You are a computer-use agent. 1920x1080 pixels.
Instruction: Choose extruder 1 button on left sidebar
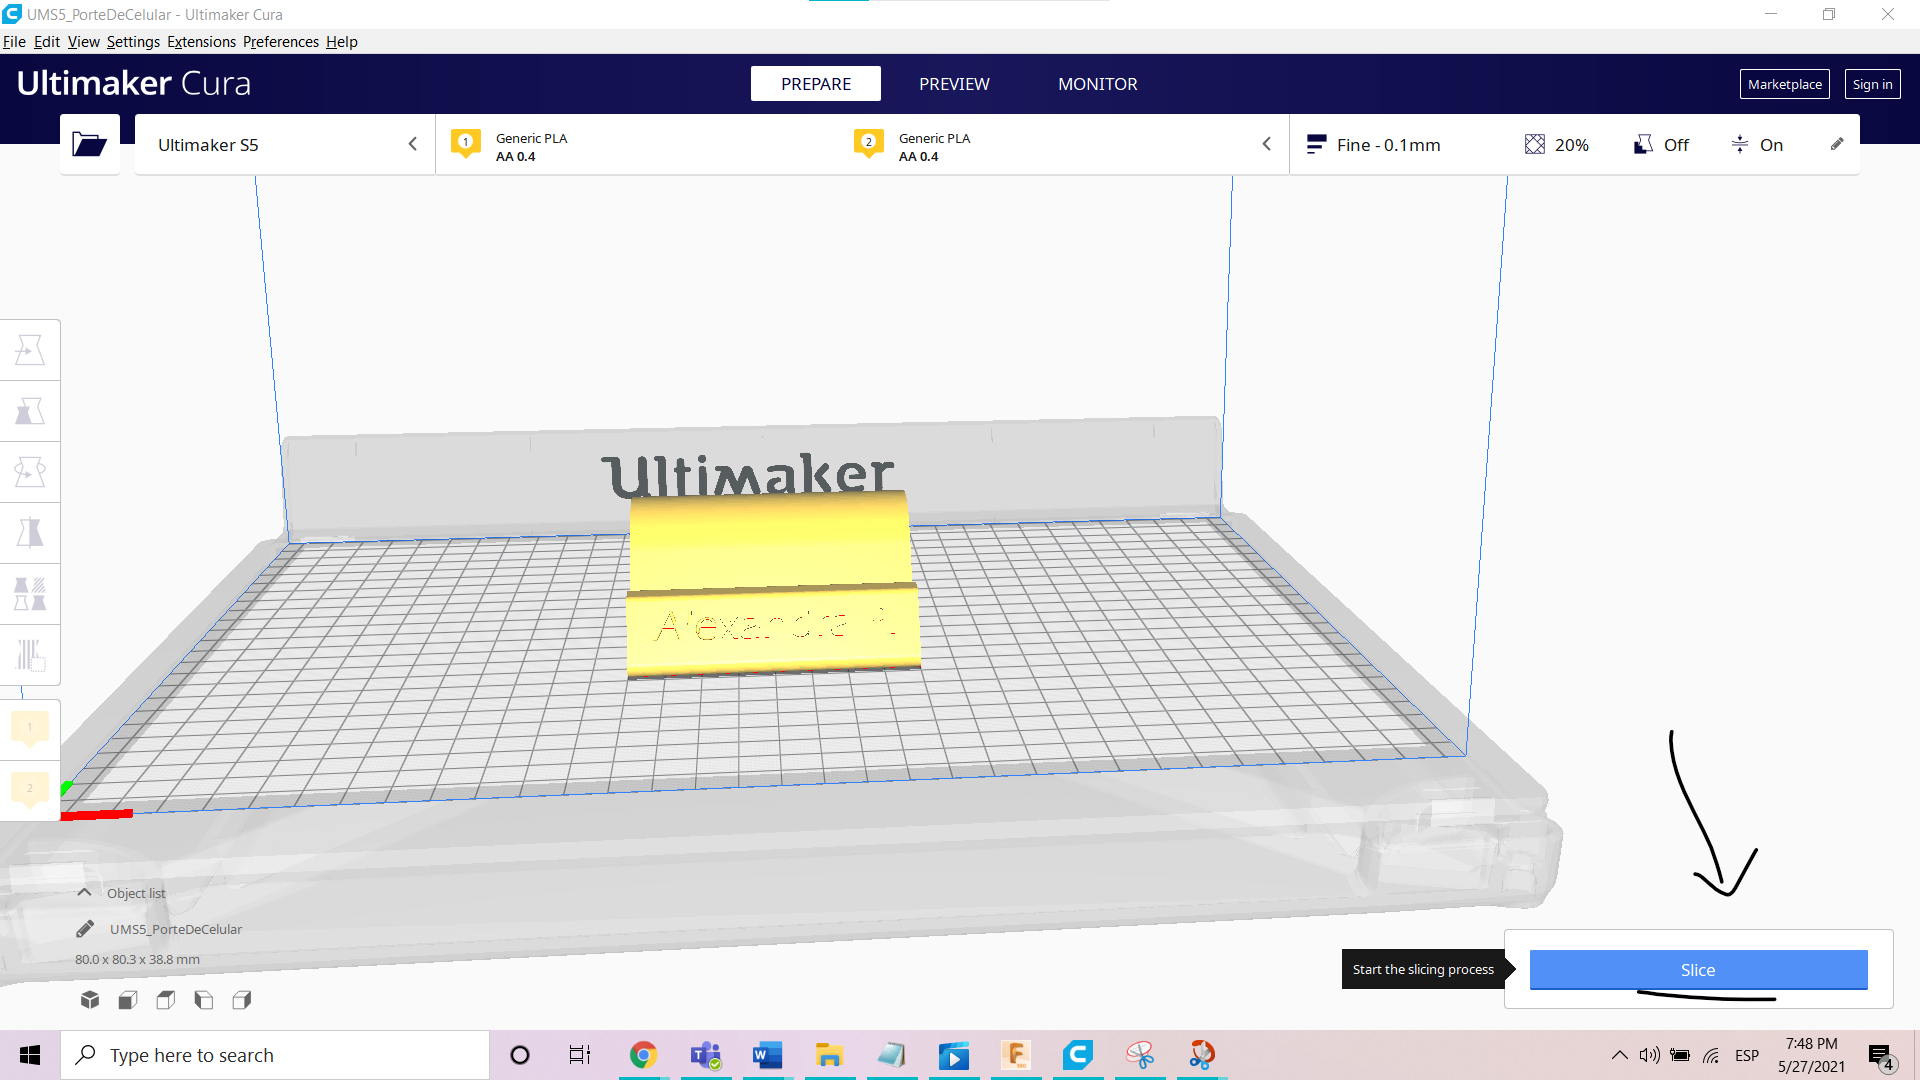tap(30, 728)
